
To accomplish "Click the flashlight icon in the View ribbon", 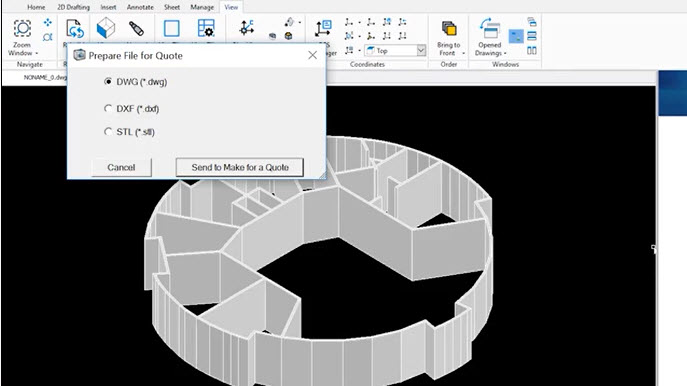I will pos(136,29).
